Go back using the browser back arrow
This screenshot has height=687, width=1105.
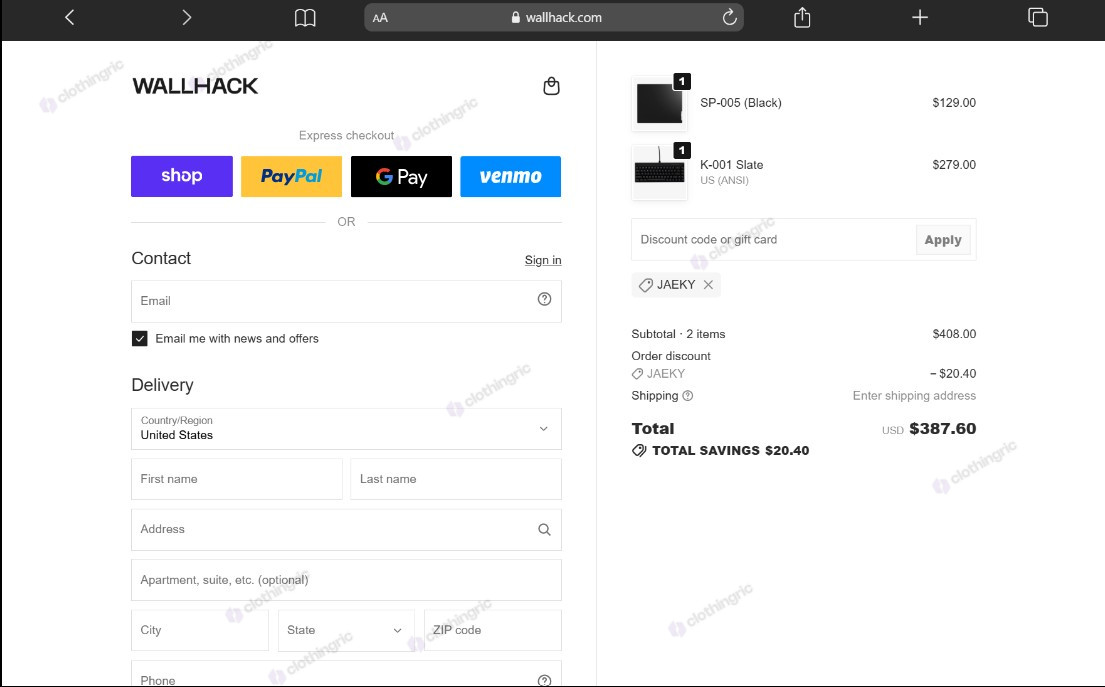69,18
